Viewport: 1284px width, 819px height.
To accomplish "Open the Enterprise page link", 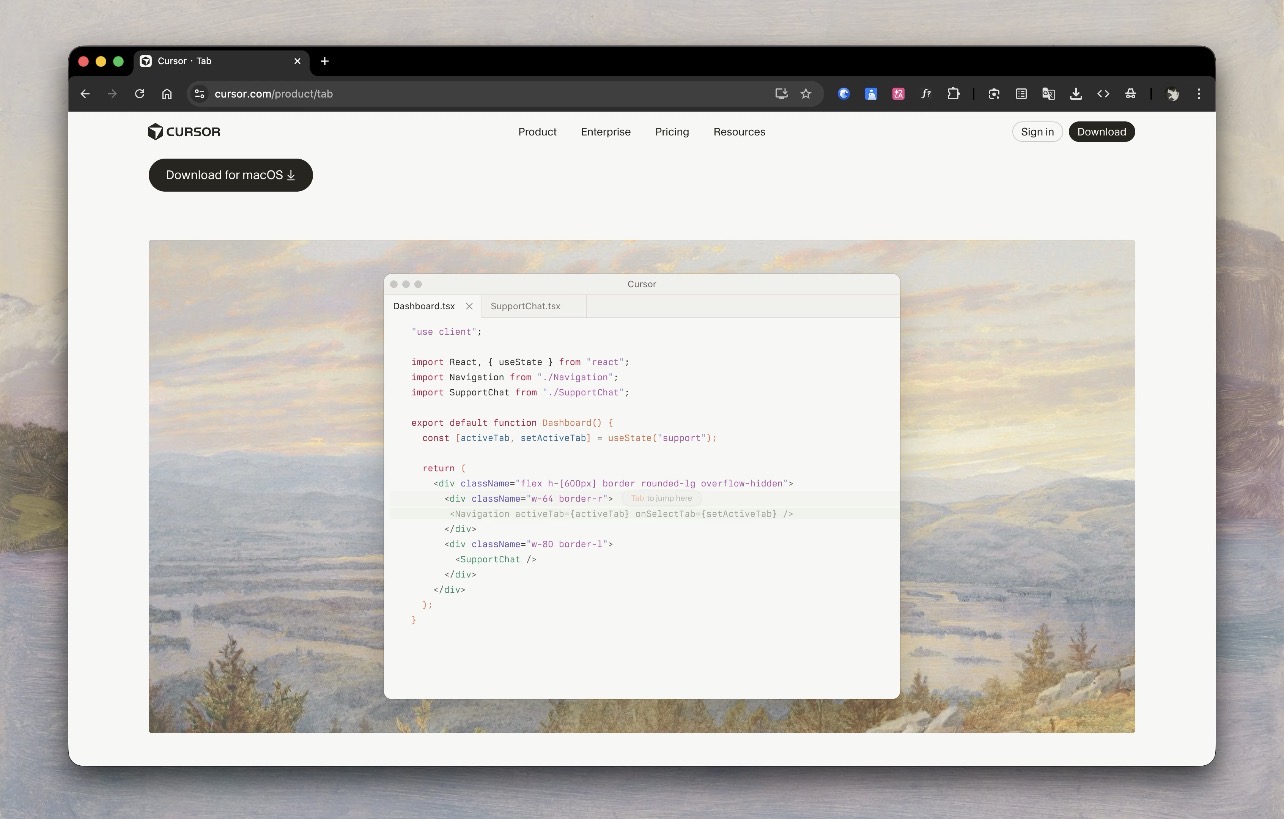I will click(606, 132).
